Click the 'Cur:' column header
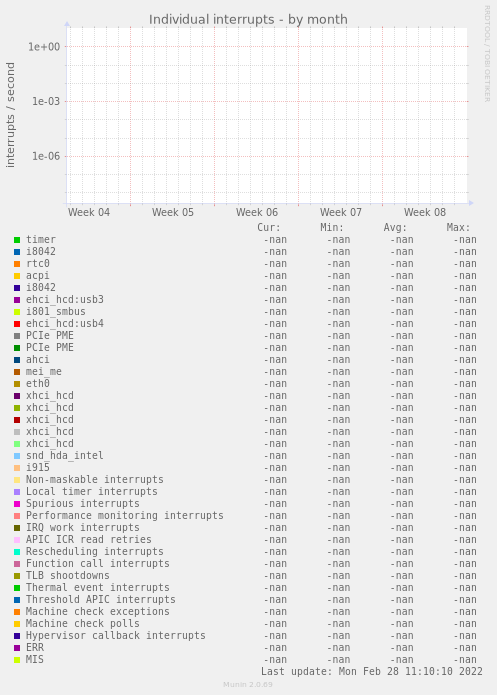This screenshot has height=695, width=497. tap(269, 228)
